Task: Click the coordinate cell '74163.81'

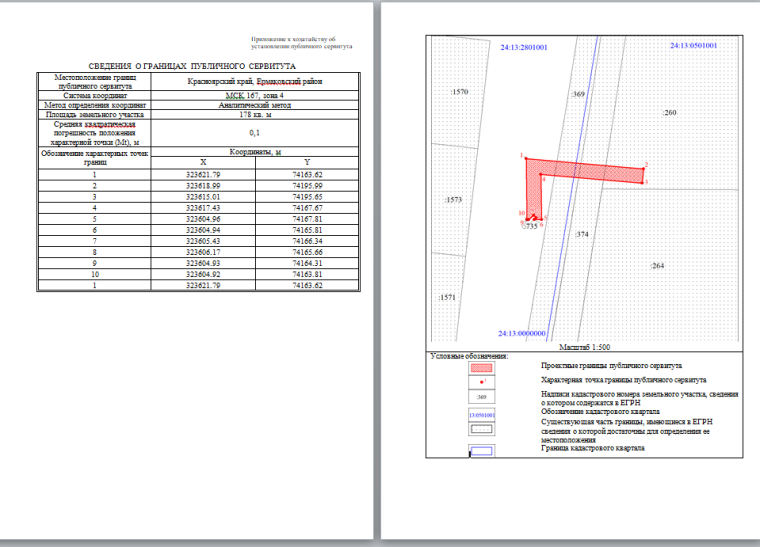Action: 307,275
